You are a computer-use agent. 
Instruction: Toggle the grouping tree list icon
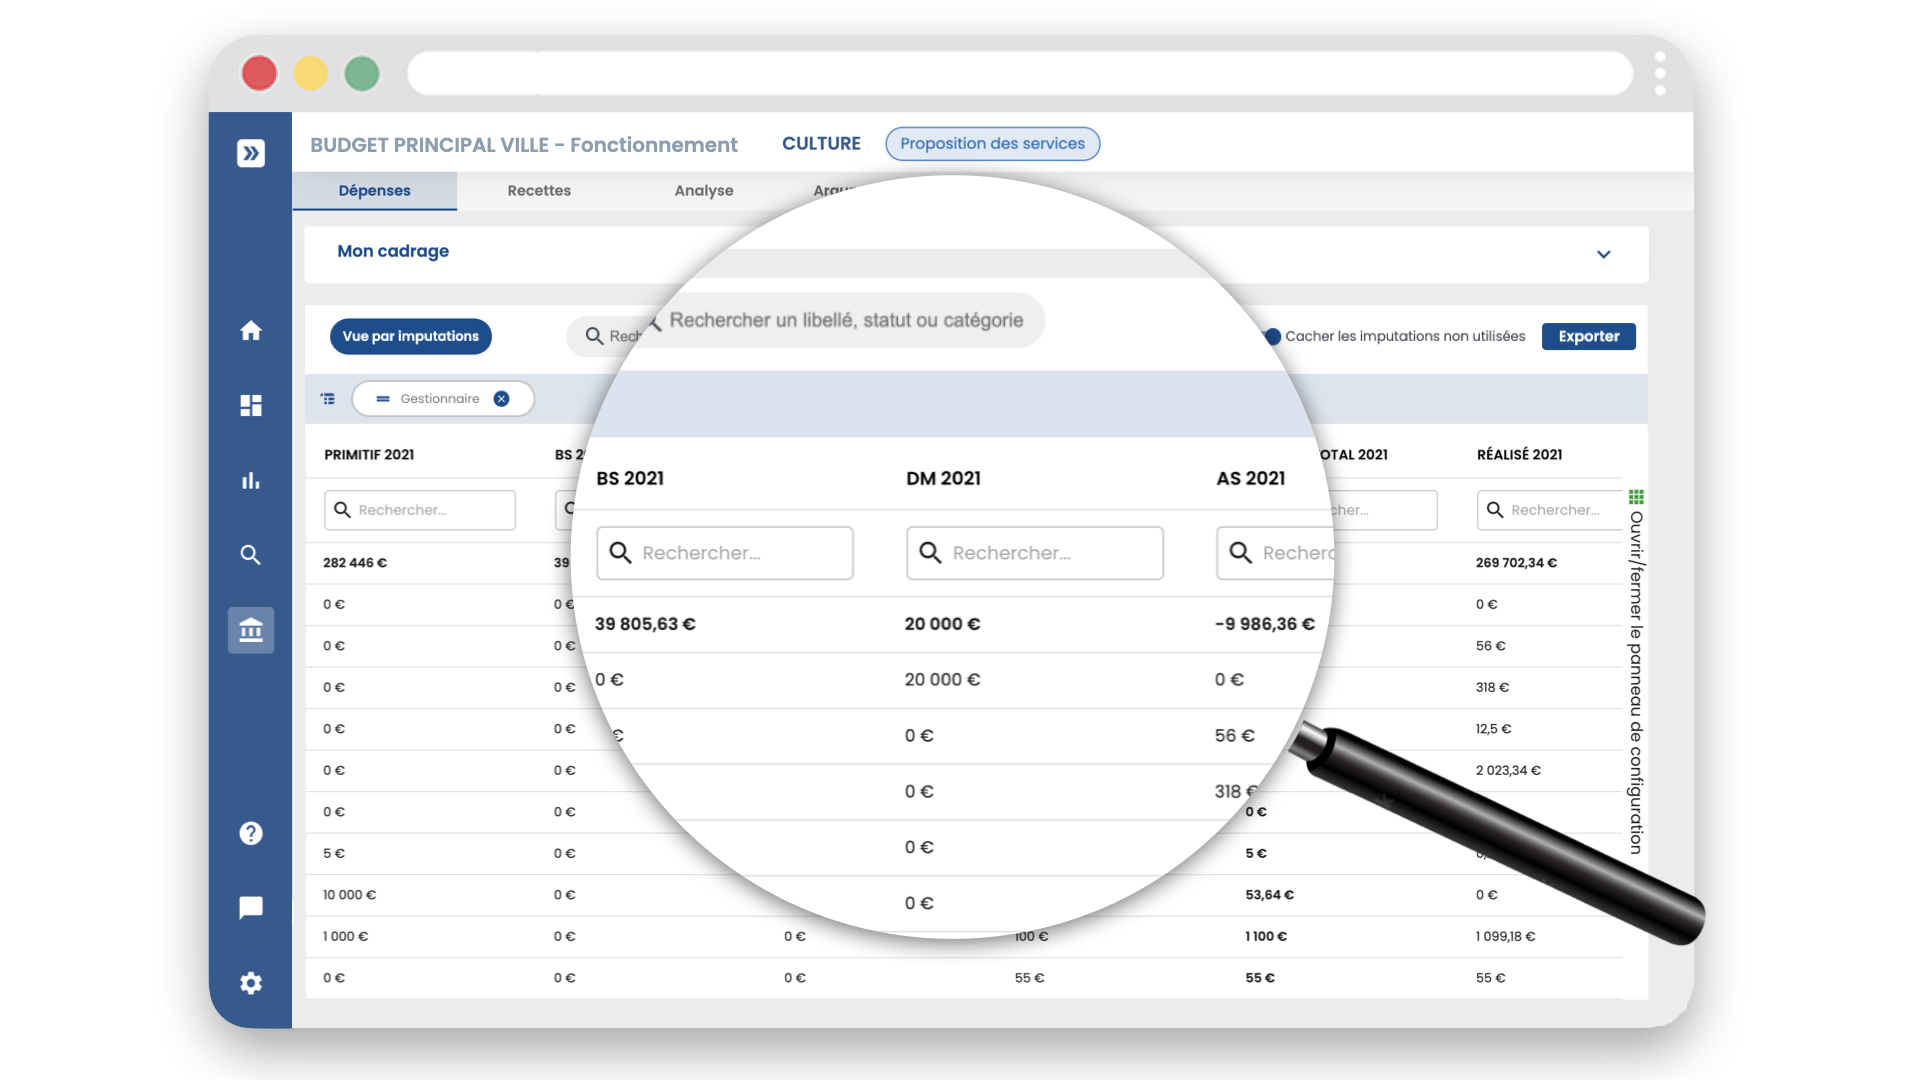pyautogui.click(x=328, y=399)
